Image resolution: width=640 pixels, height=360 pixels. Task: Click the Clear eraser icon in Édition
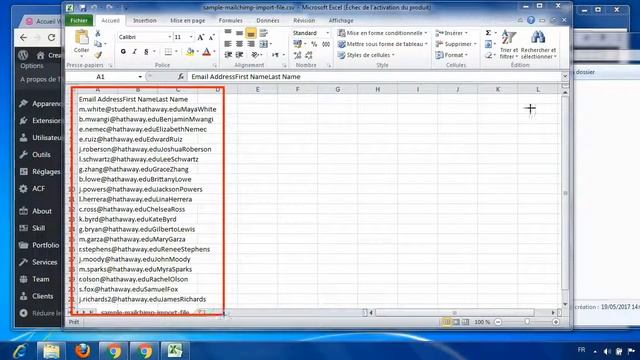coord(488,55)
